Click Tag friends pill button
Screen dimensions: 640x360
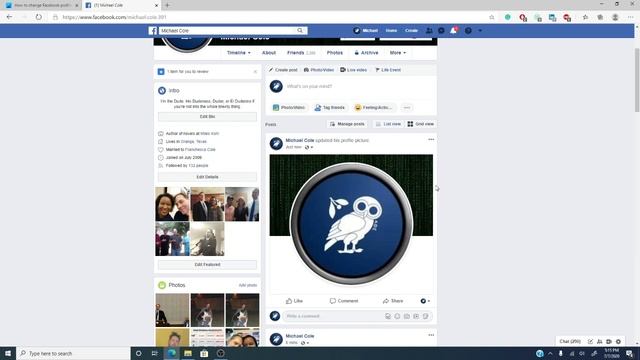329,108
